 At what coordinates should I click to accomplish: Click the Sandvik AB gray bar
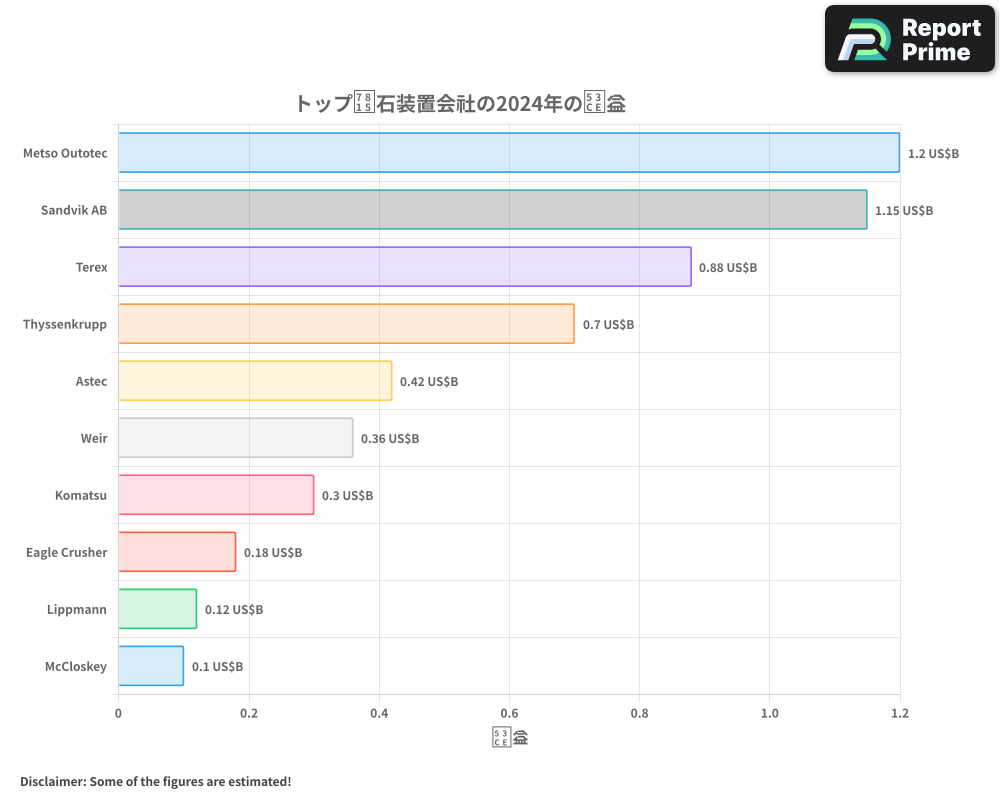click(x=490, y=210)
